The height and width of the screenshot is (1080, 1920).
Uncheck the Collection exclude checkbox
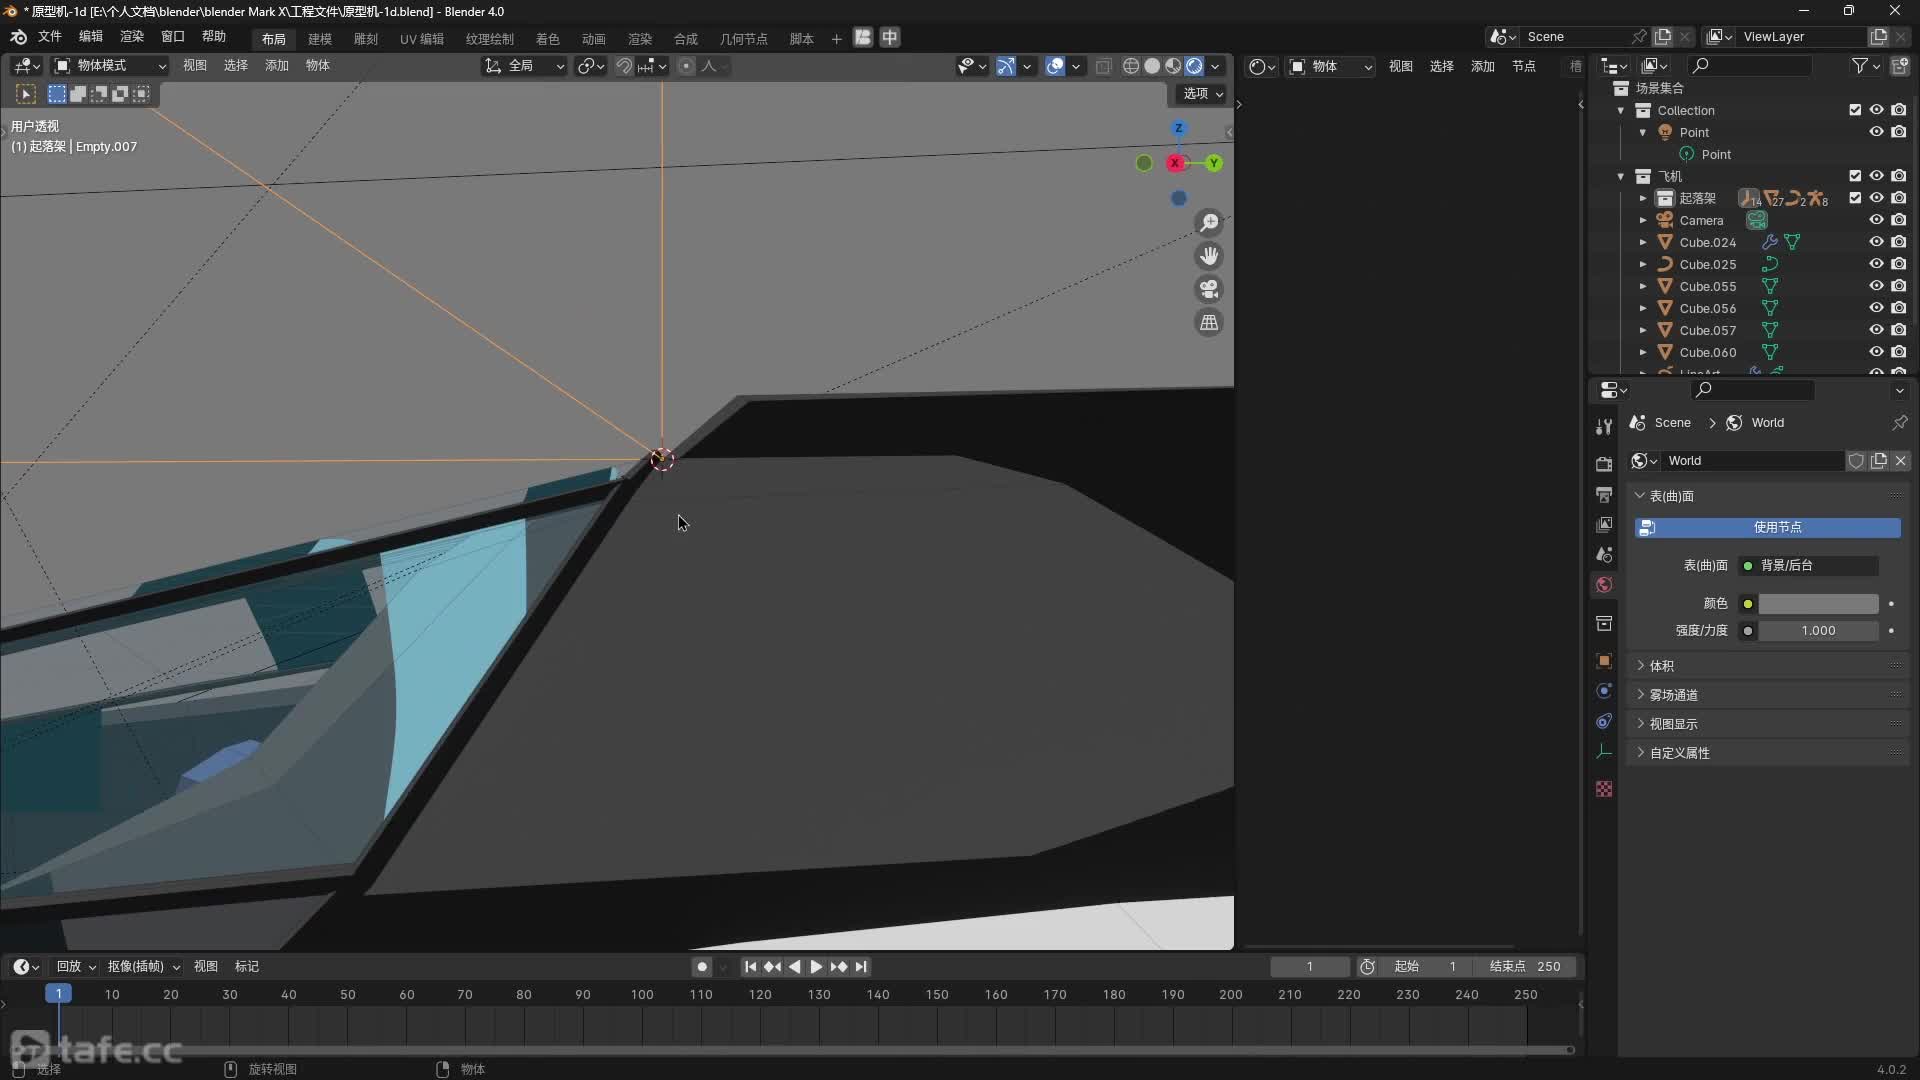coord(1855,110)
